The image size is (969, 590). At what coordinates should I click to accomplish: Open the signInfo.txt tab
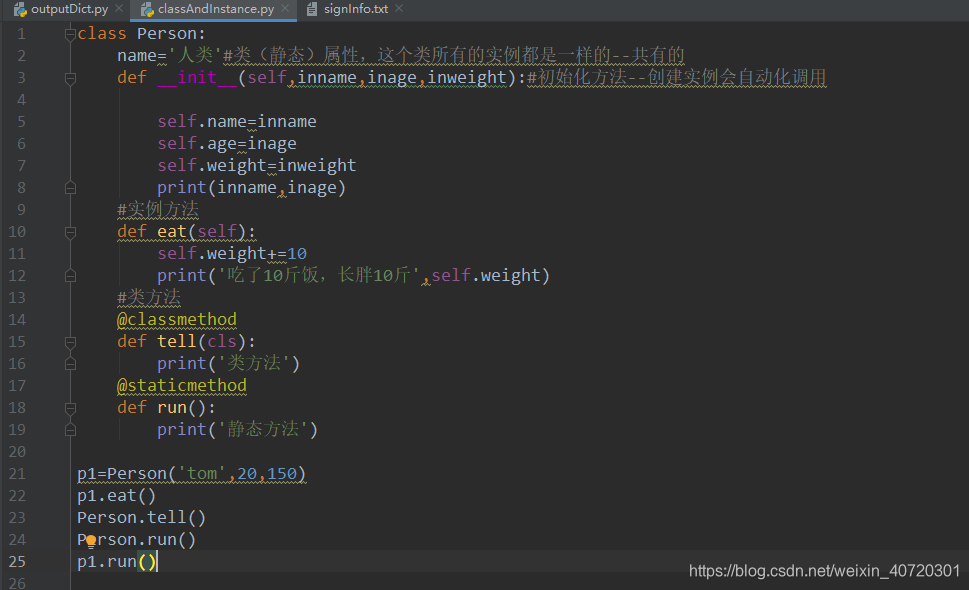pos(356,9)
